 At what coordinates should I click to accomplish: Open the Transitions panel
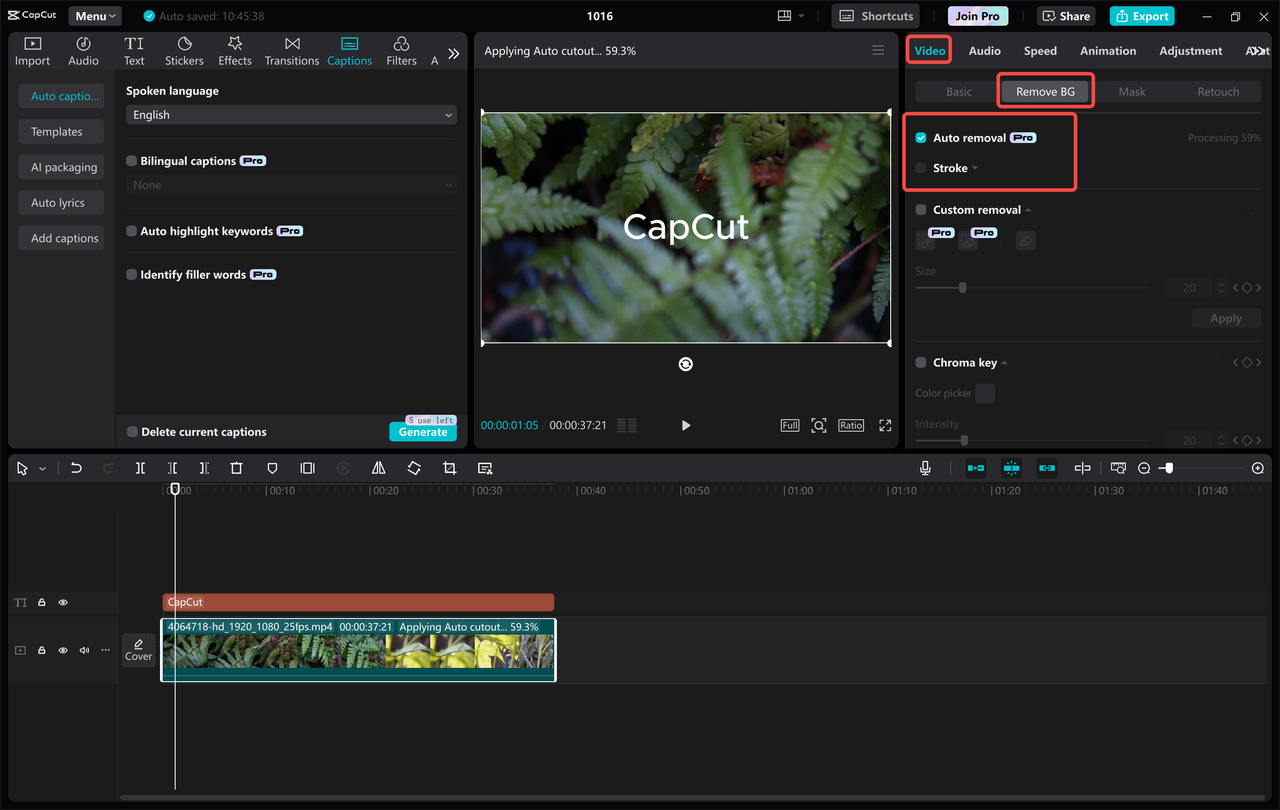(291, 50)
